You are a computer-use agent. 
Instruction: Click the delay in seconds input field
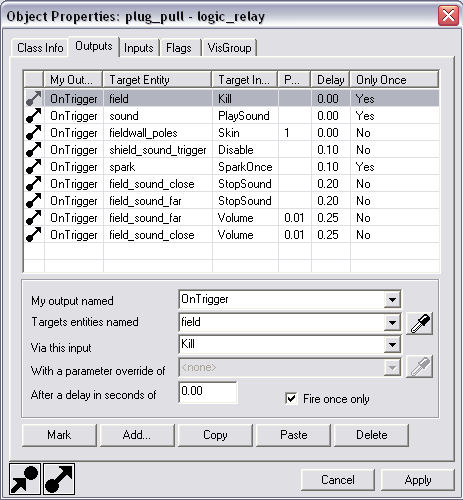[x=208, y=392]
